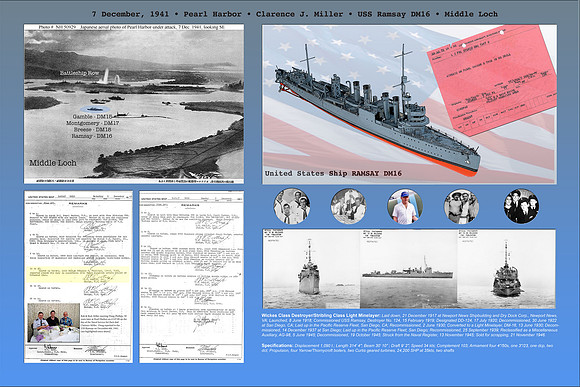Select the "Photo # NH 50929" caption line
580x387 pixels.
pyautogui.click(x=131, y=27)
